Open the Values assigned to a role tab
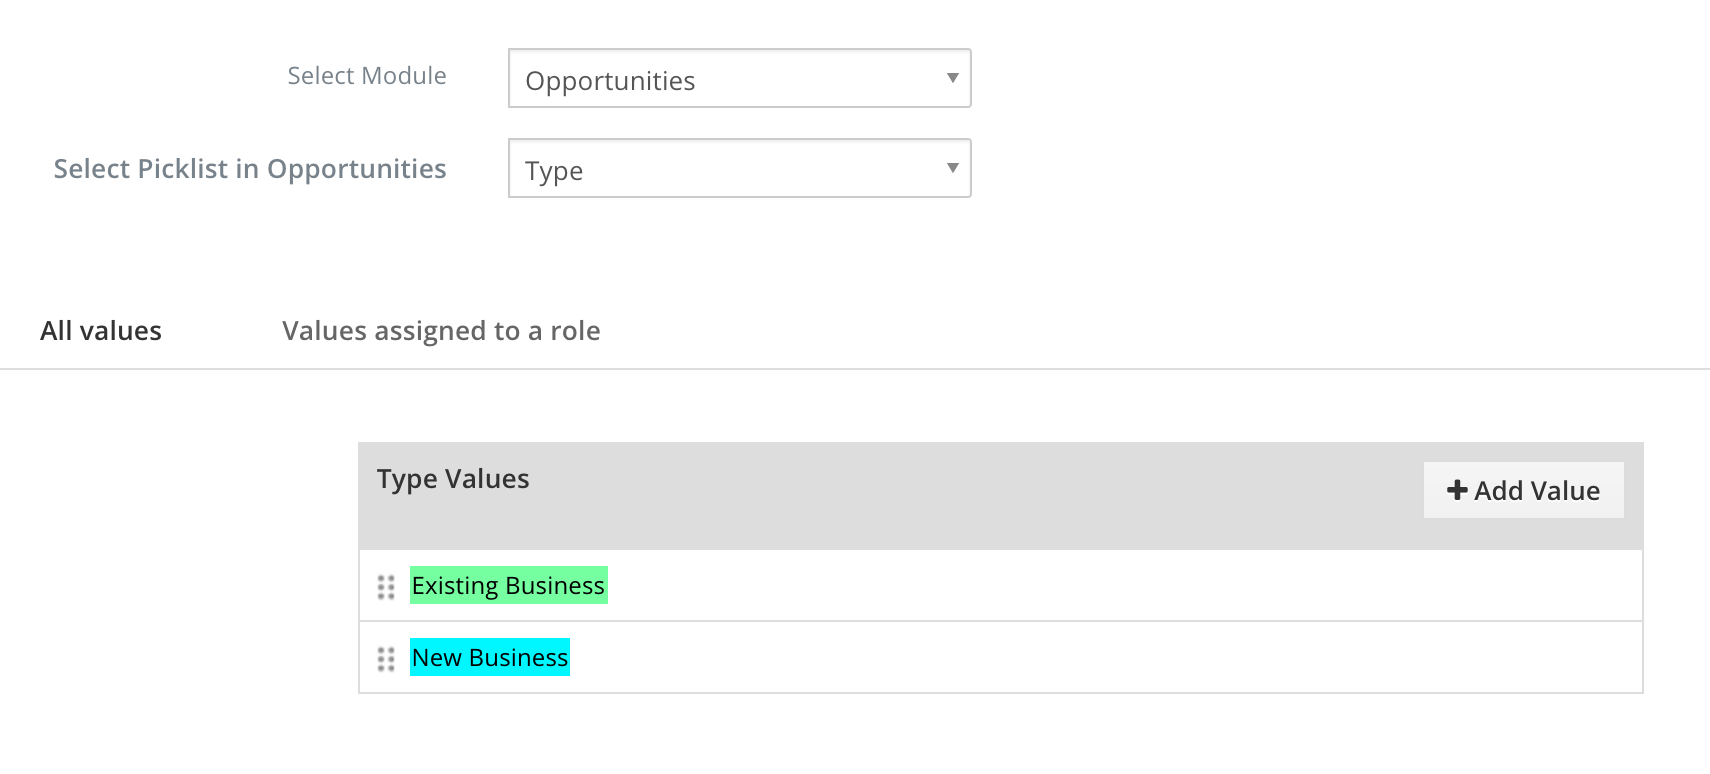Screen dimensions: 1710x774 (441, 331)
